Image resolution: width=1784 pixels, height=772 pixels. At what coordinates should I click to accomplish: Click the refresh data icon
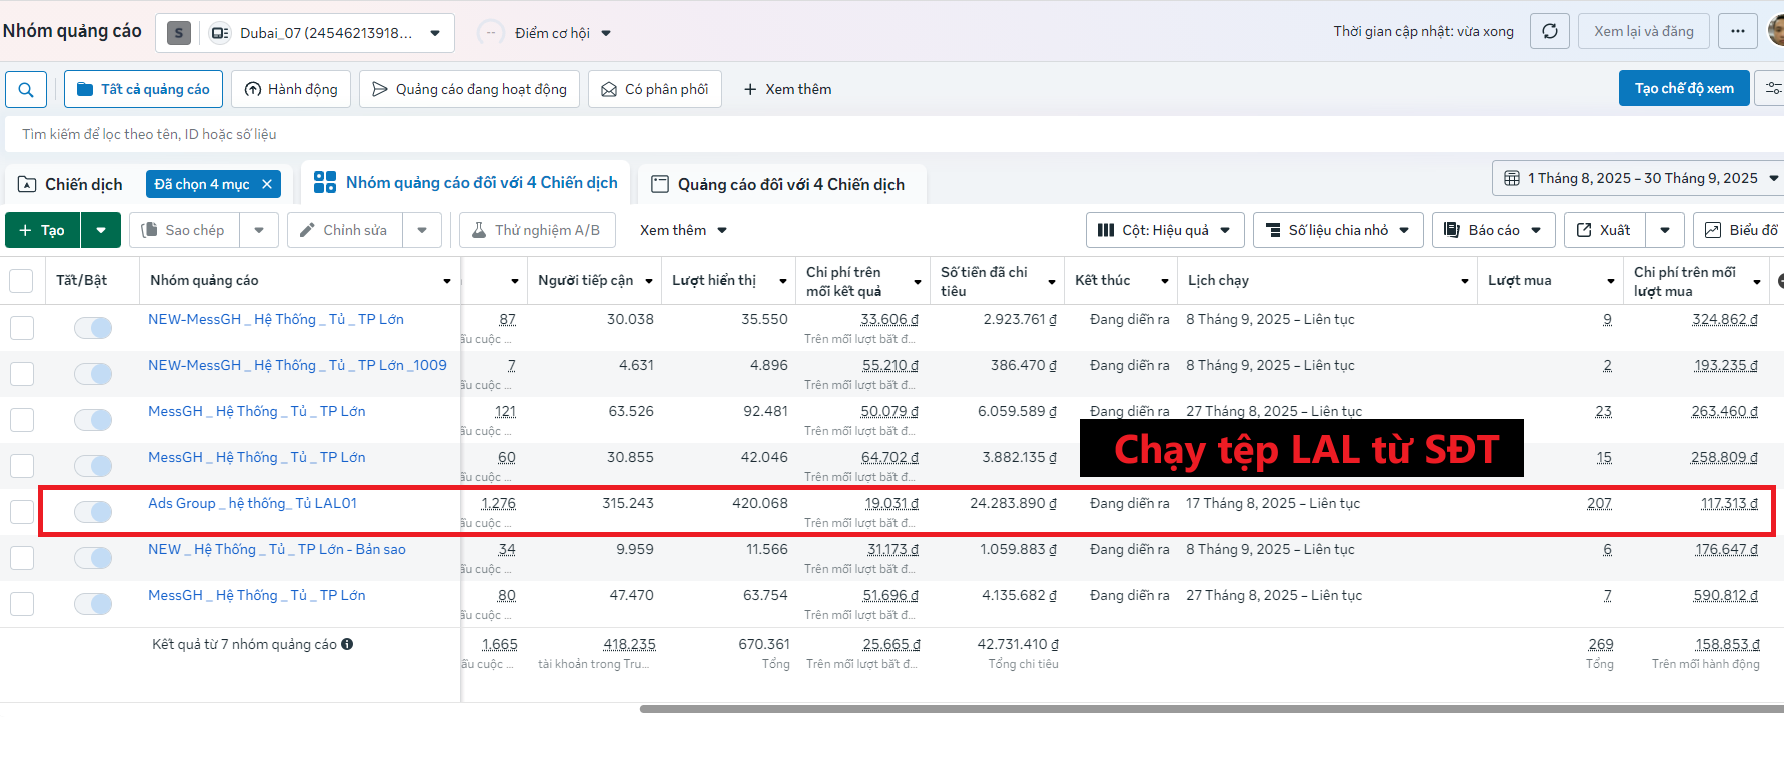coord(1549,31)
